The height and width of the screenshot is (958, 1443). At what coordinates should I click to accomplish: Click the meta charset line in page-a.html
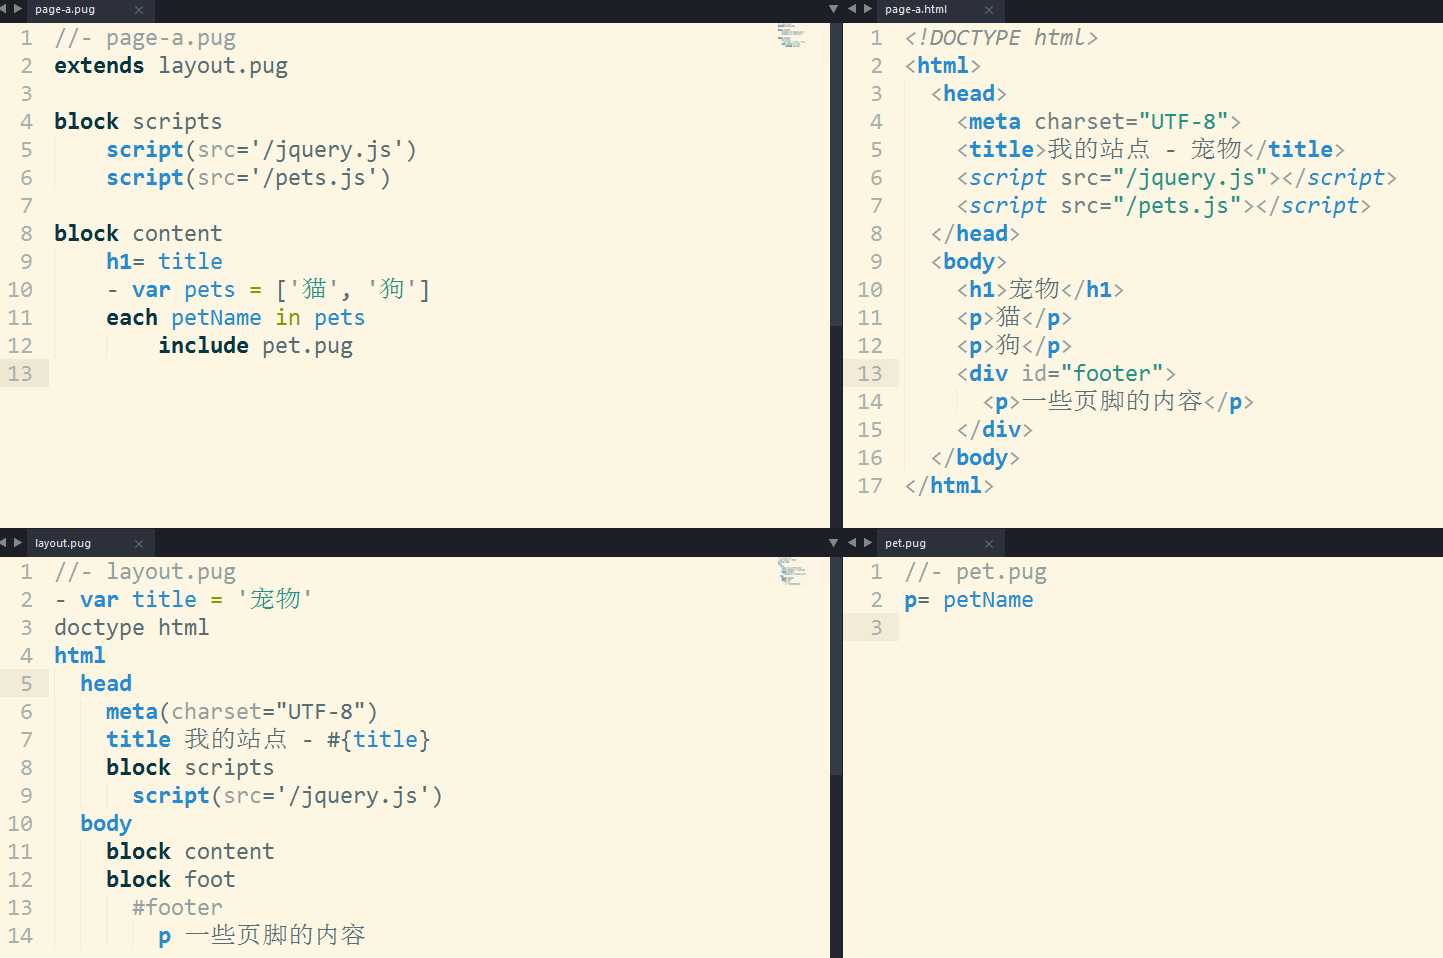click(1098, 122)
